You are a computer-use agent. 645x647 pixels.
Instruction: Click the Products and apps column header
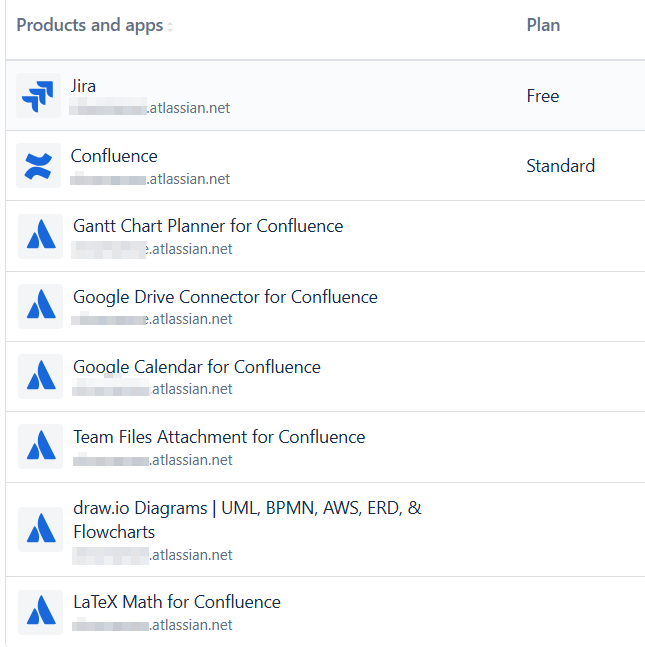(90, 25)
